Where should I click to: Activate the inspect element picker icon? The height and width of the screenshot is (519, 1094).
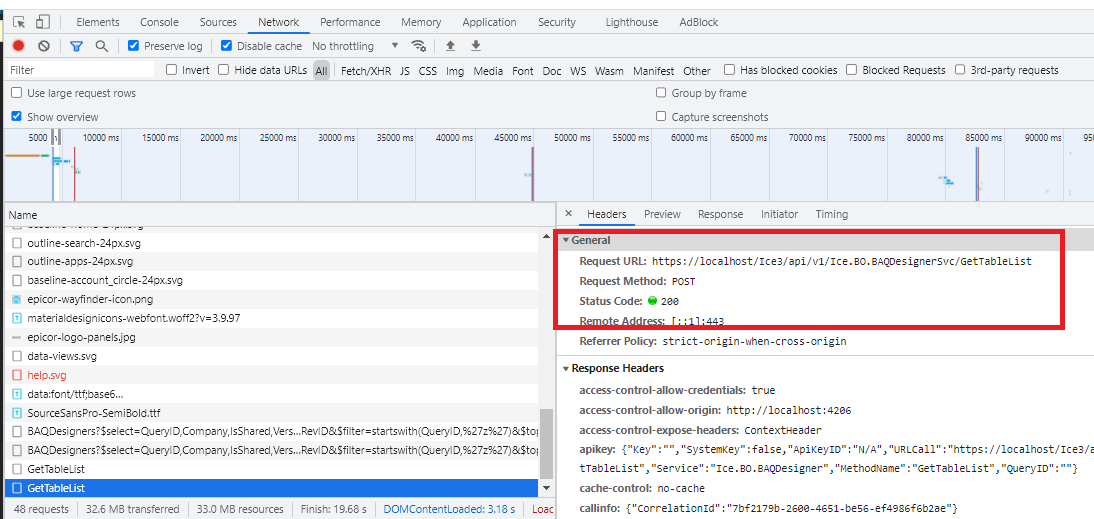tap(20, 22)
